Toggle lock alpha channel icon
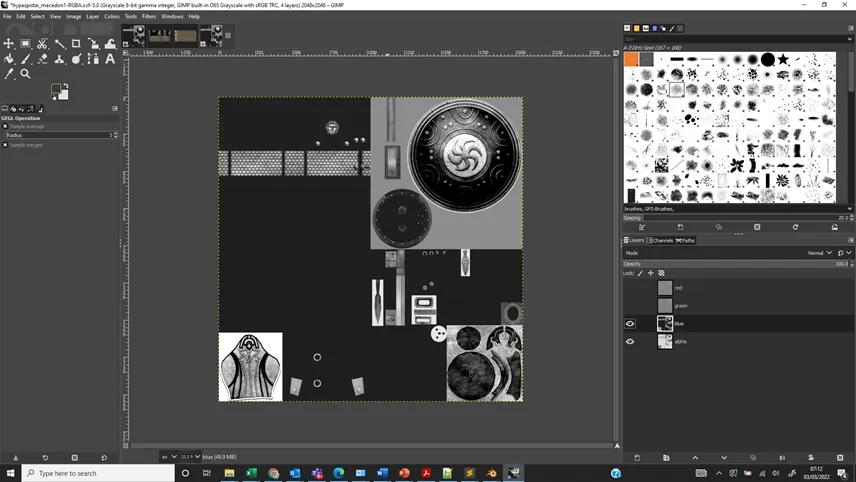This screenshot has height=482, width=856. tap(661, 273)
